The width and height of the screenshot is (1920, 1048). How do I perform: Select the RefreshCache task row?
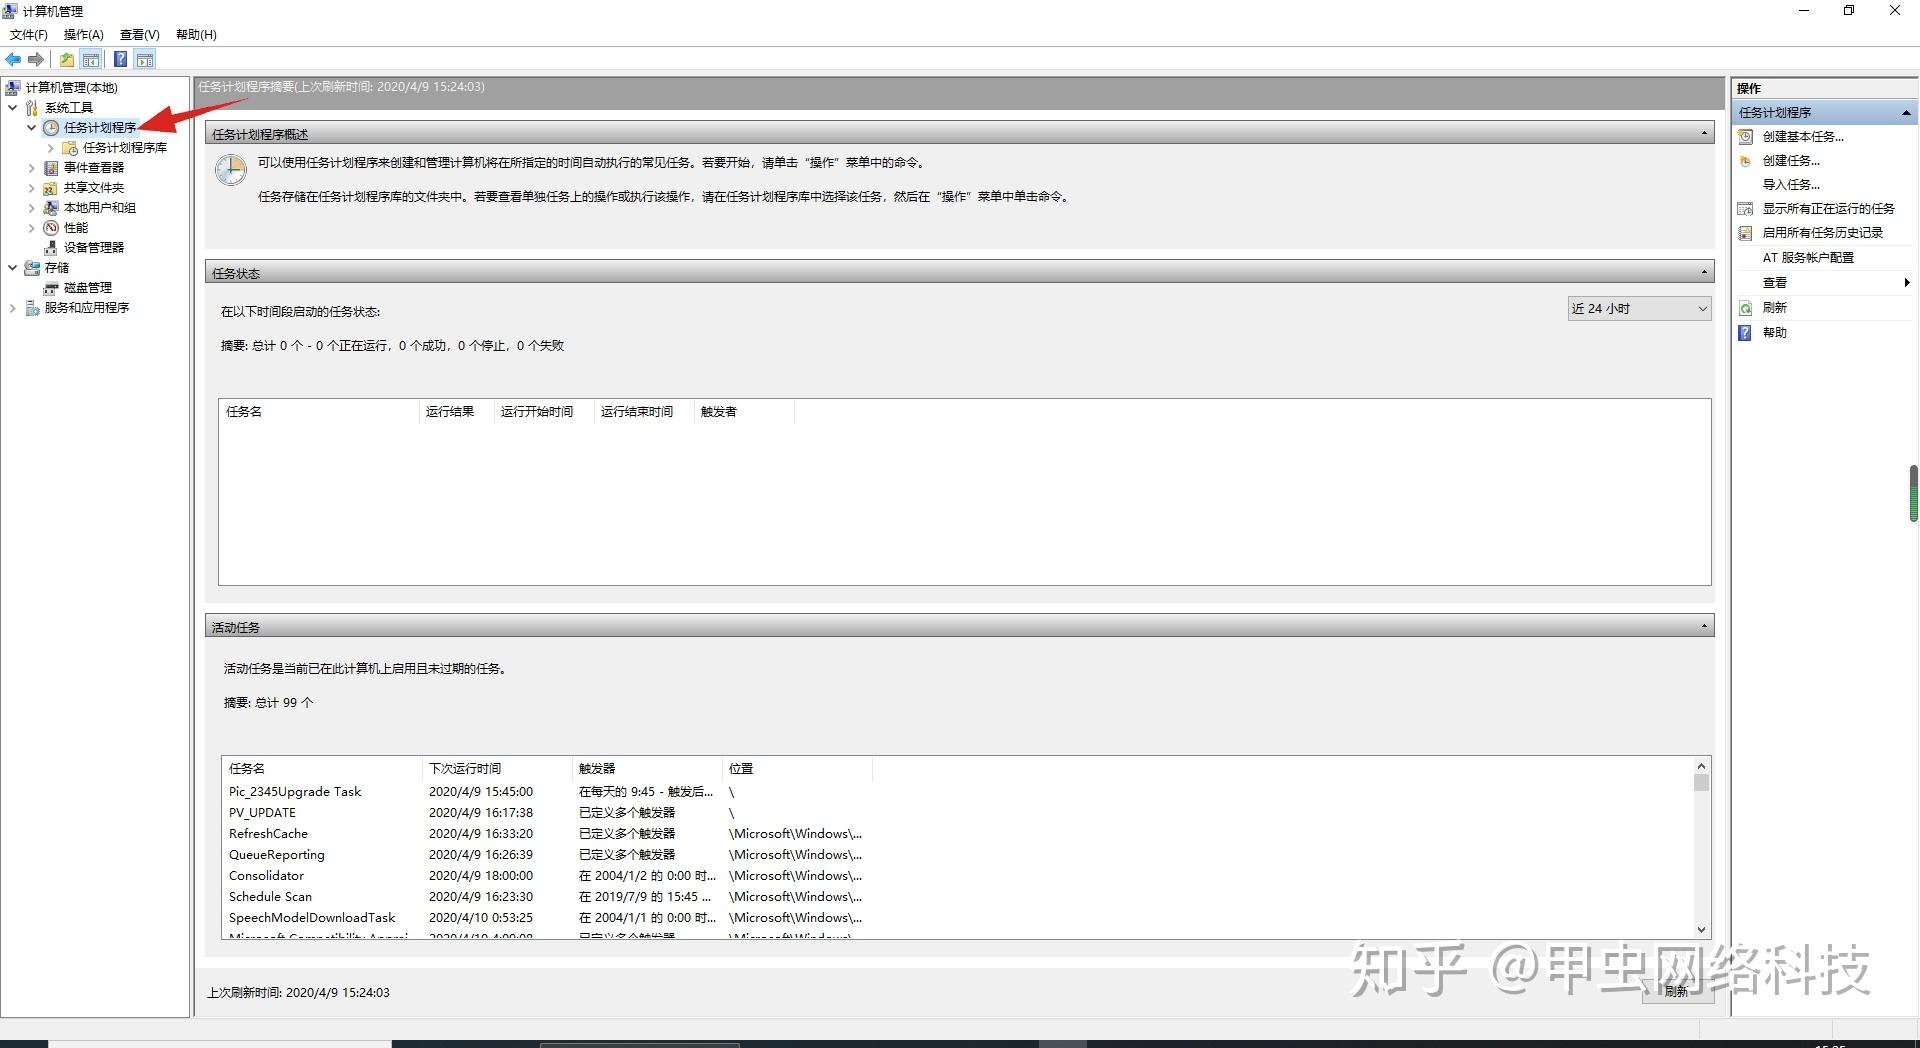click(x=545, y=834)
